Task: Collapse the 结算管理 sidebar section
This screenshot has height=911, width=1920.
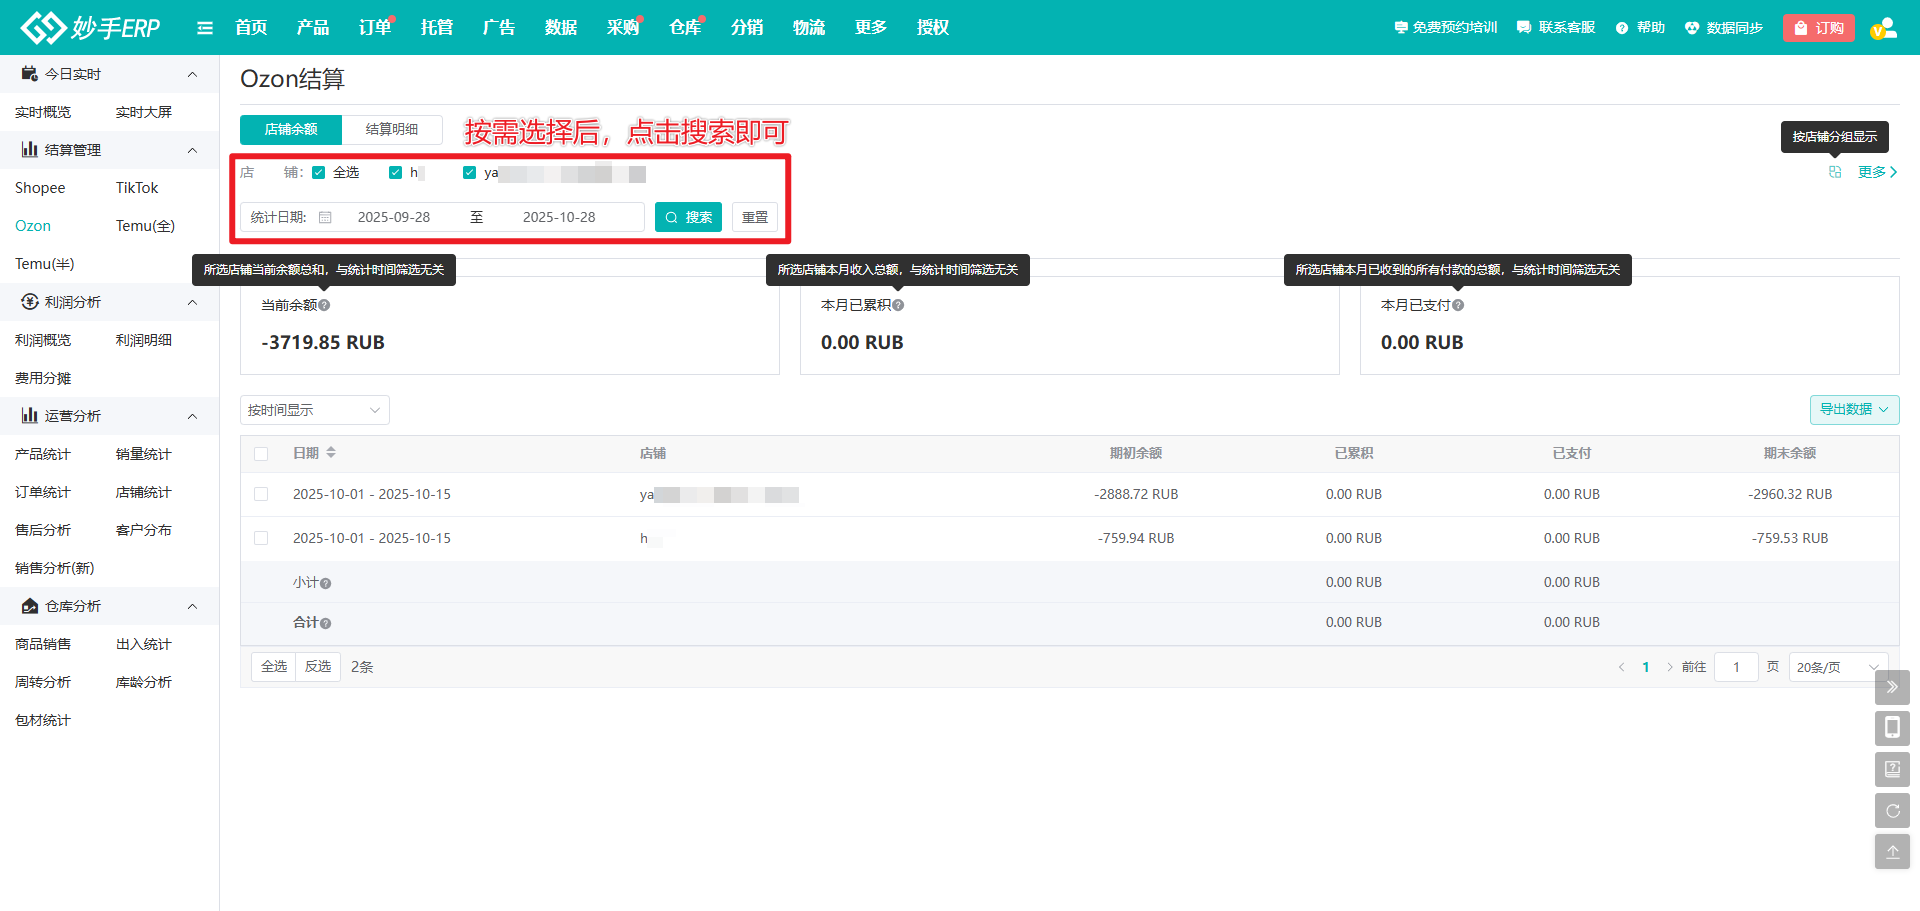Action: [x=192, y=150]
